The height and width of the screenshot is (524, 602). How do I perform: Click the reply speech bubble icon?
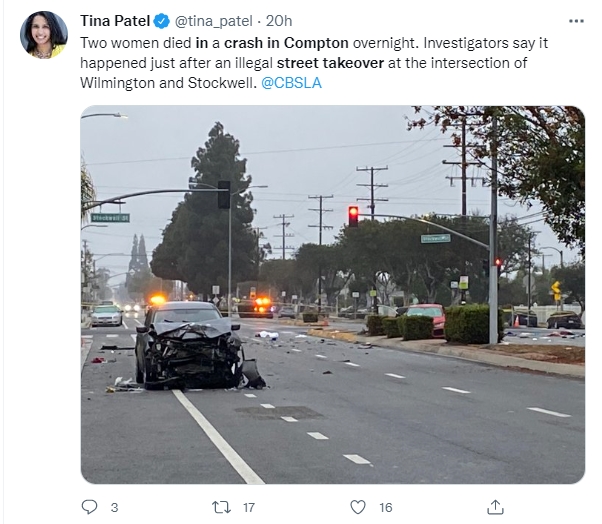[x=89, y=507]
